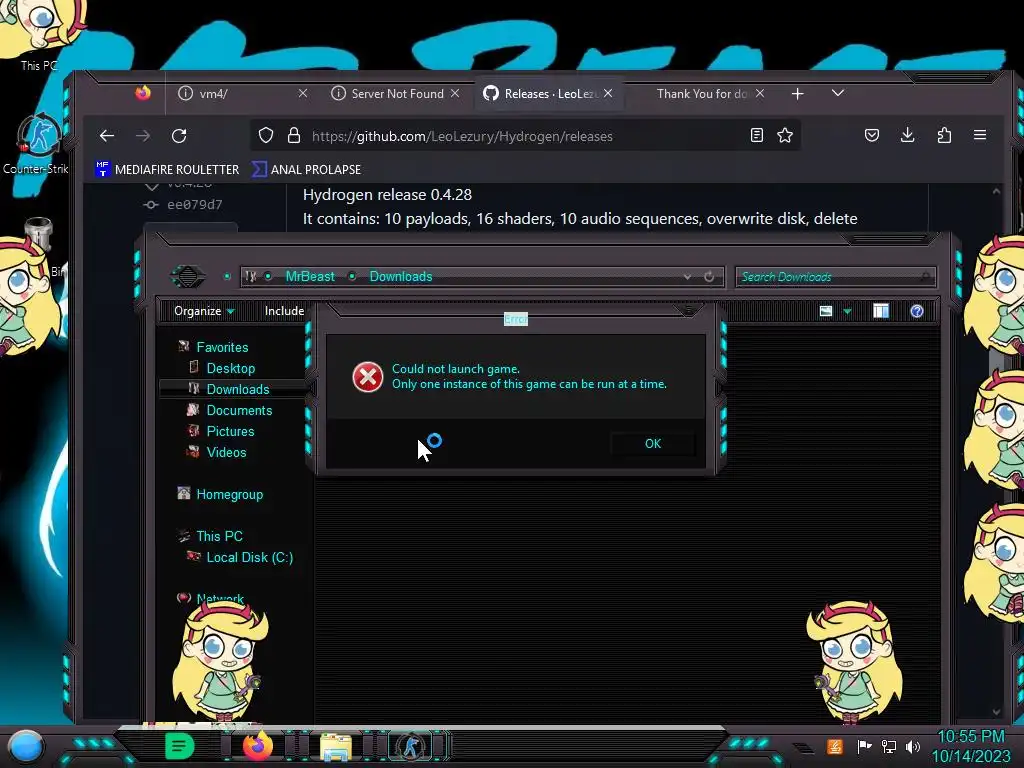Viewport: 1024px width, 768px height.
Task: Click the second bookmark in the bookmarks toolbar
Action: (x=306, y=169)
